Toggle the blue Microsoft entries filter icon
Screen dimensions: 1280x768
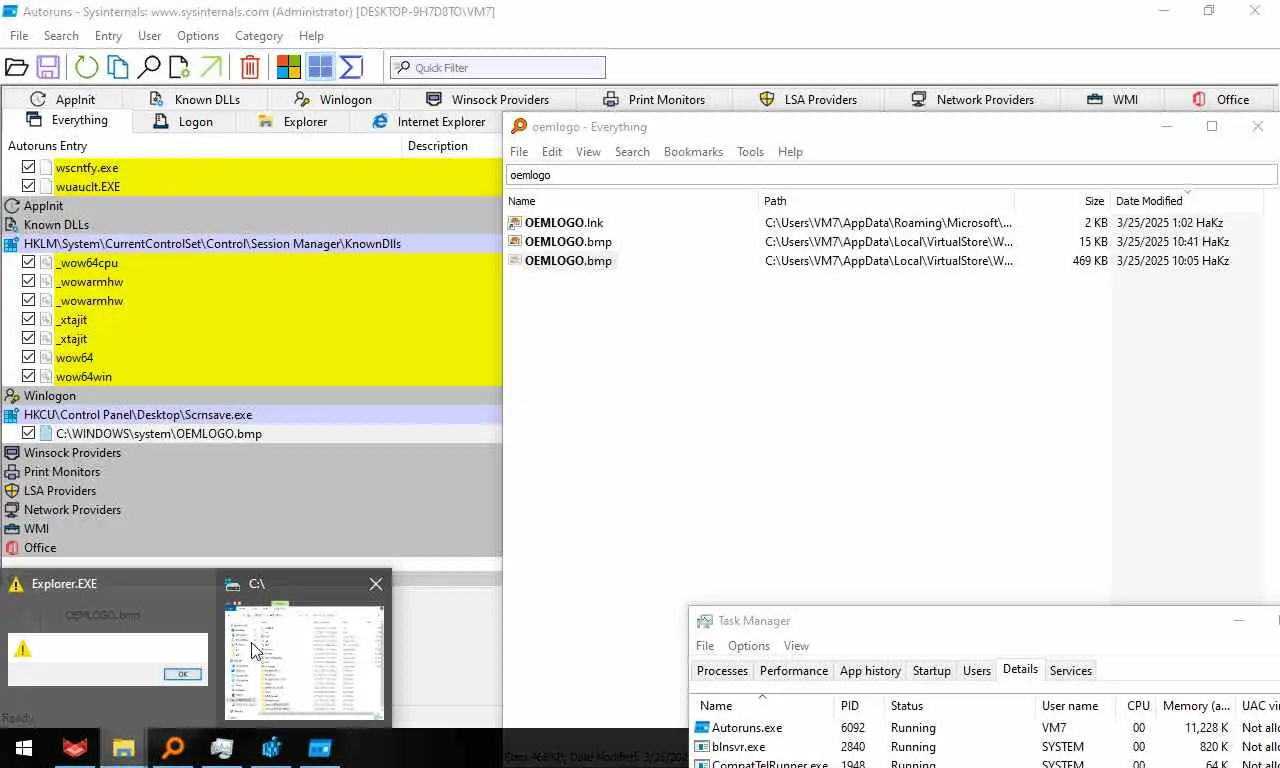coord(320,67)
